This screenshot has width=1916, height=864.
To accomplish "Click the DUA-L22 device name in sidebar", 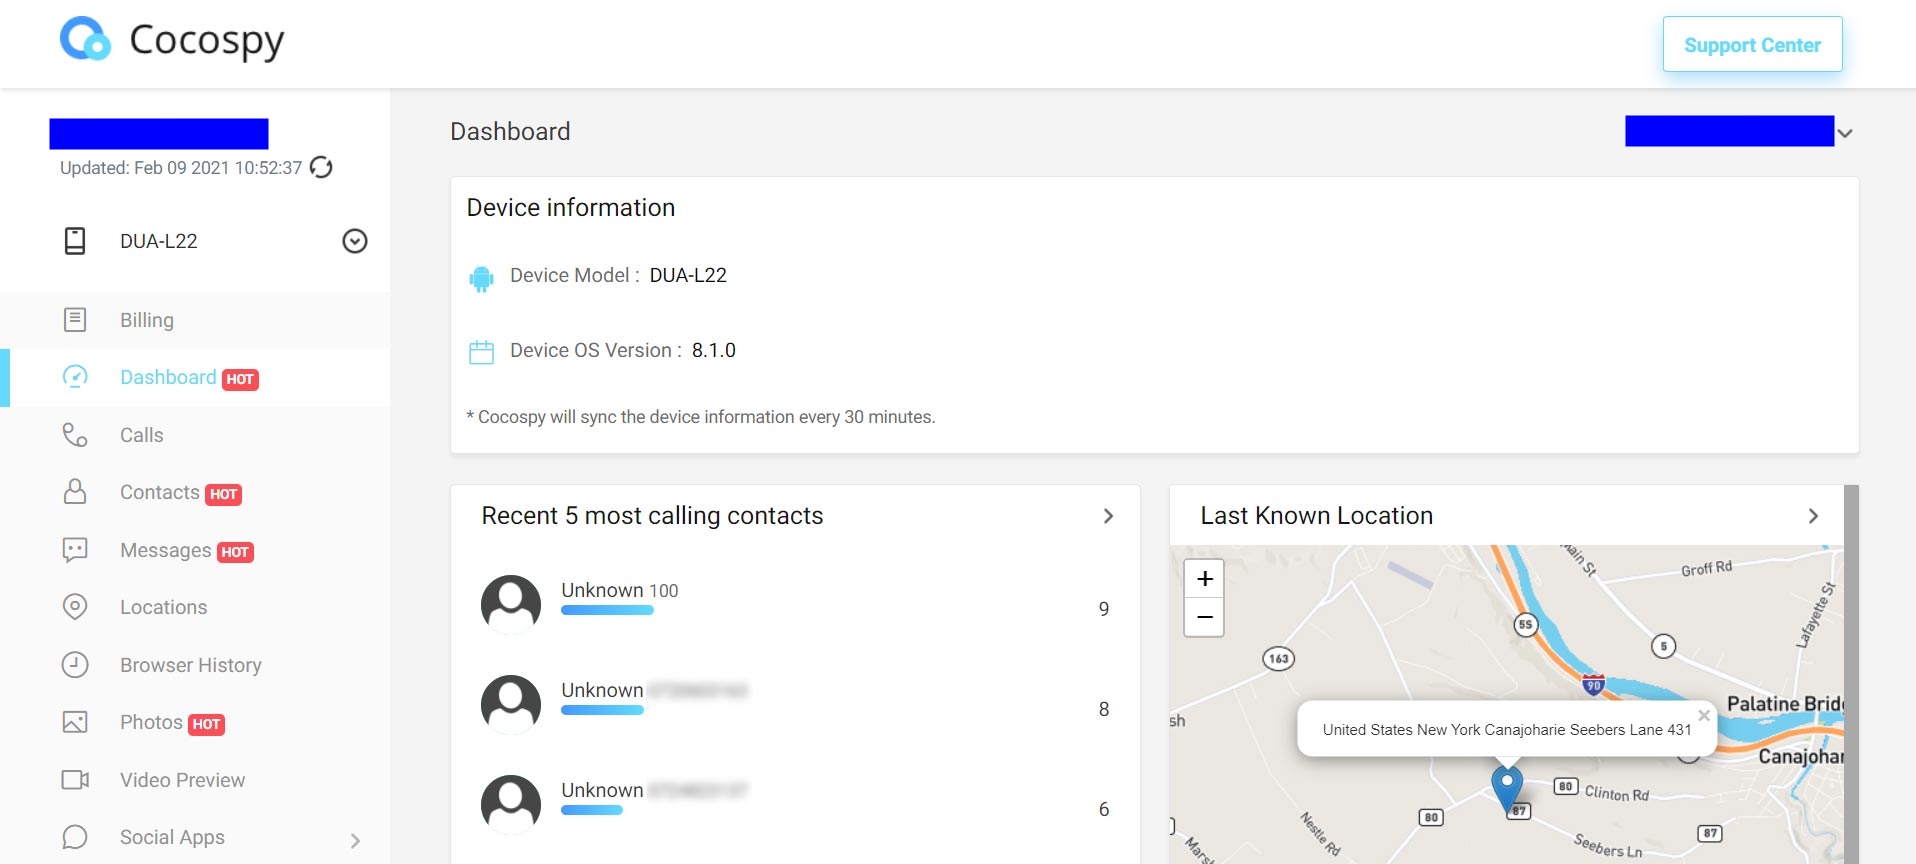I will pos(159,241).
